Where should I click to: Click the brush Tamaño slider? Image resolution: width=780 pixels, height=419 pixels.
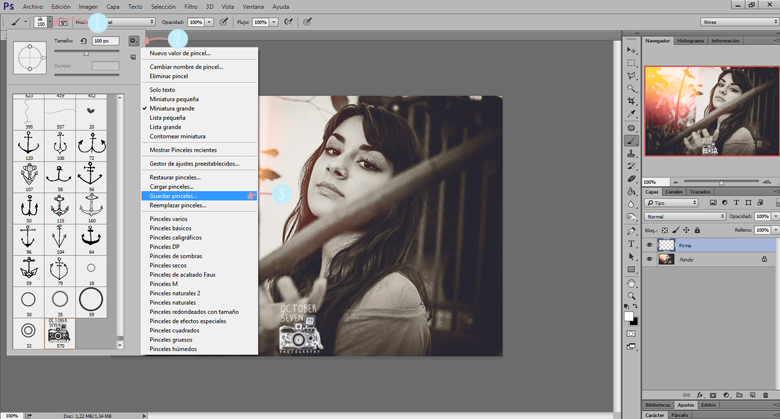87,52
